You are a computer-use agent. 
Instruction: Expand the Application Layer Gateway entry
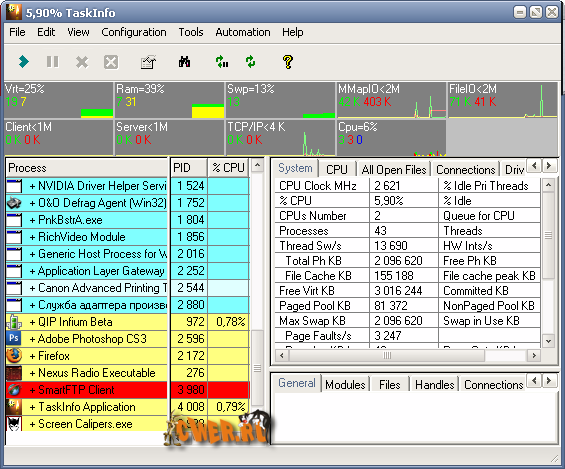click(x=32, y=271)
